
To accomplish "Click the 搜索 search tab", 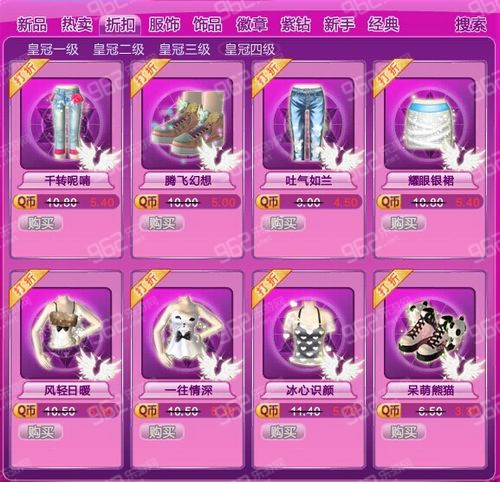I will point(471,25).
